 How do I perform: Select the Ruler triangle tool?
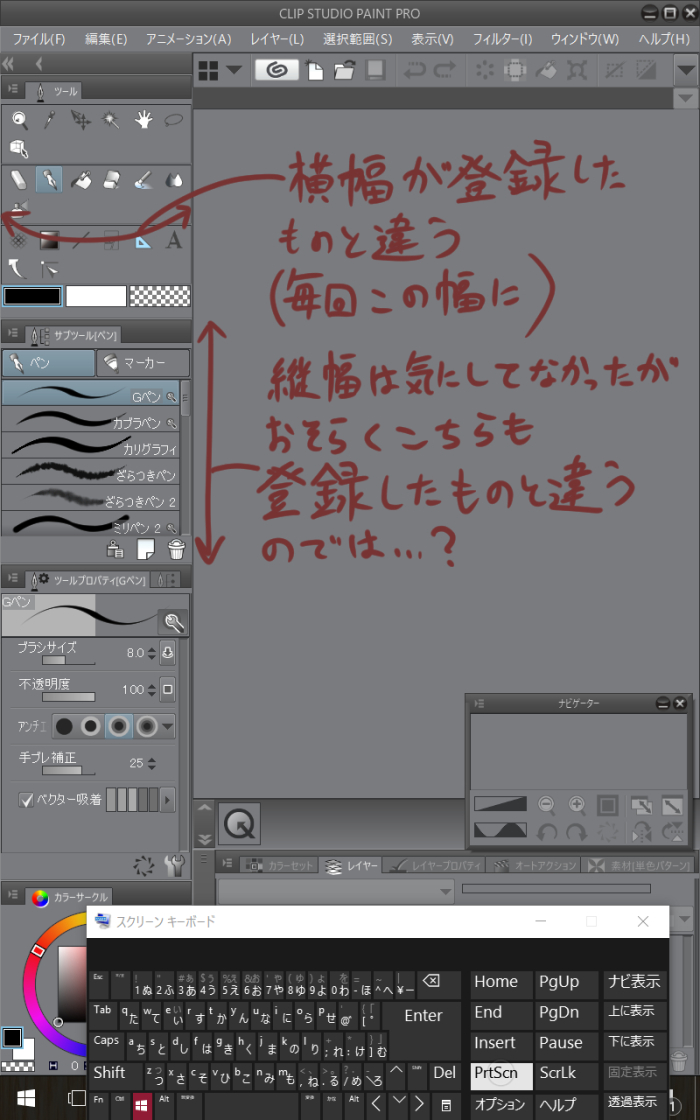point(143,241)
